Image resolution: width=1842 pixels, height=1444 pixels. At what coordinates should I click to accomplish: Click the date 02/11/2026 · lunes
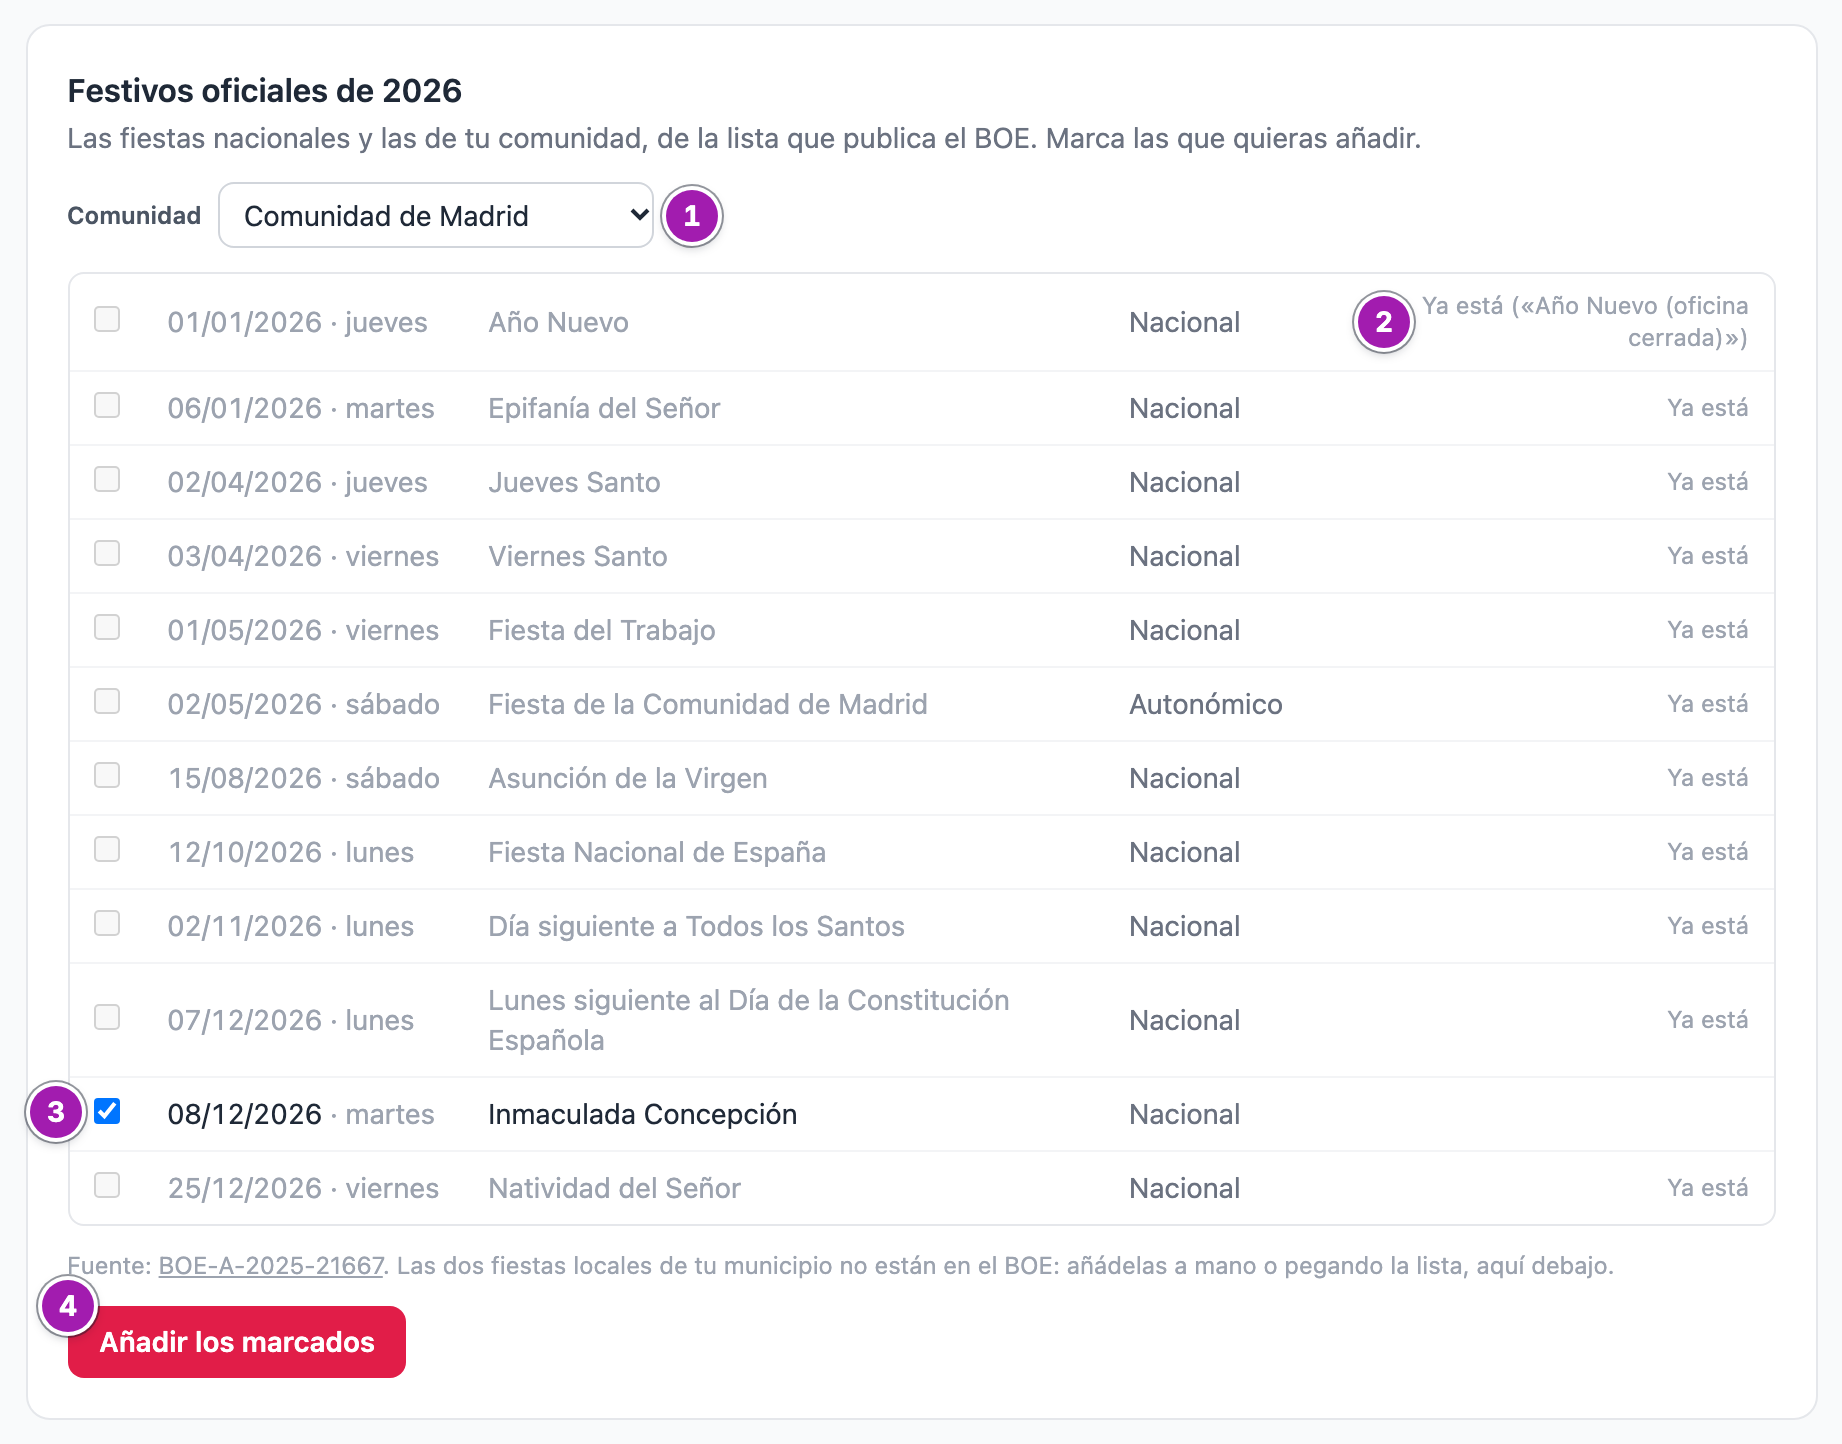pos(291,927)
